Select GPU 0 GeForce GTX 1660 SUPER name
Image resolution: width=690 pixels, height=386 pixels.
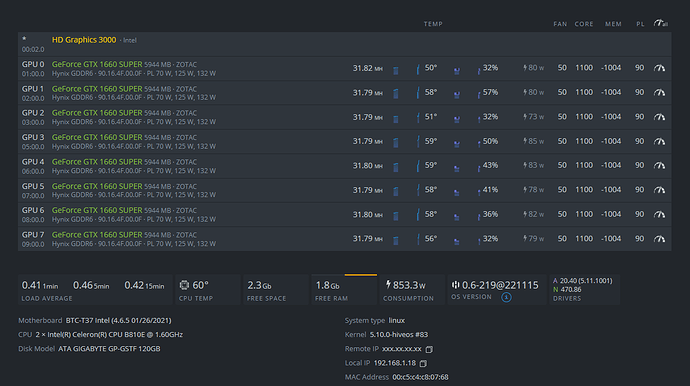97,64
